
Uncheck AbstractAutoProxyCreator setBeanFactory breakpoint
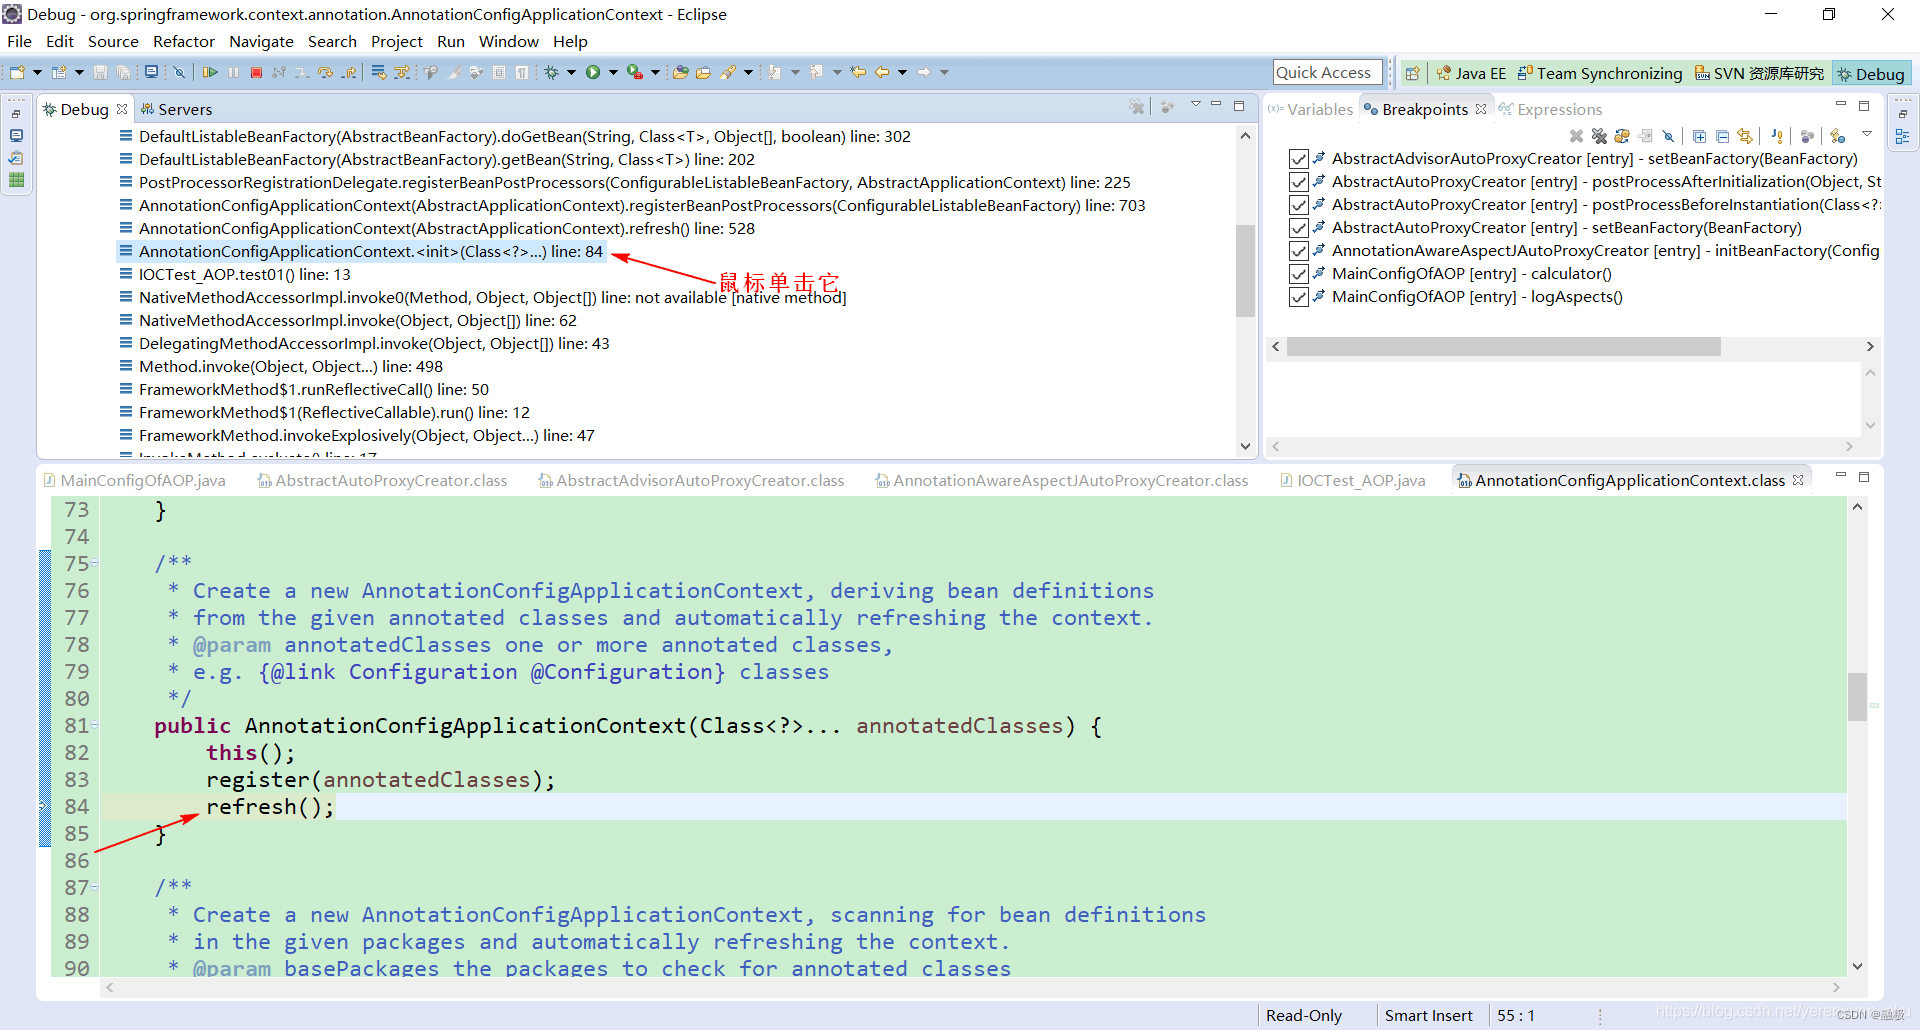tap(1298, 228)
